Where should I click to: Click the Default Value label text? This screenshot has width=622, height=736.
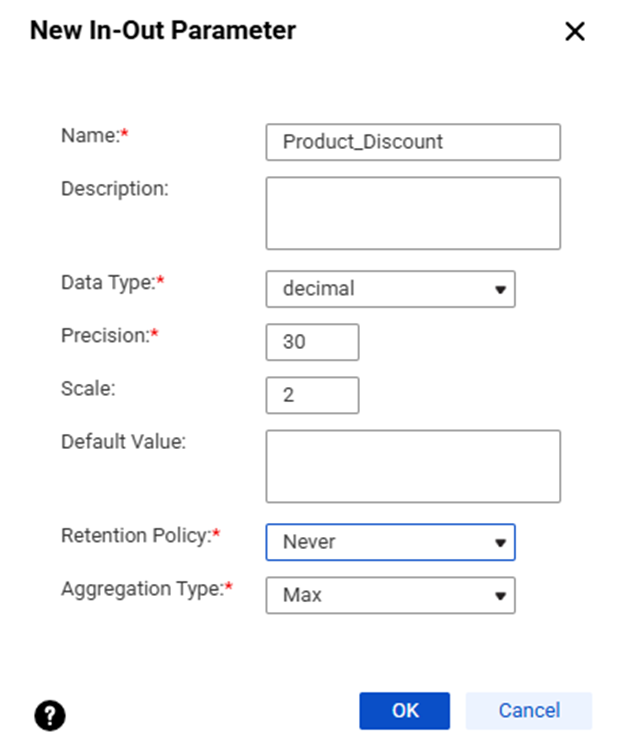[x=123, y=441]
